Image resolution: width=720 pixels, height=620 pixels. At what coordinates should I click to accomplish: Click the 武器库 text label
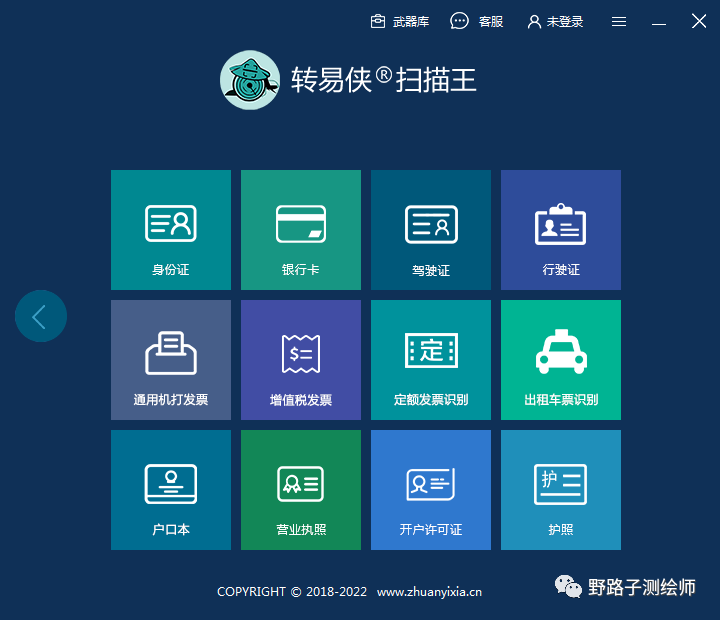point(411,22)
